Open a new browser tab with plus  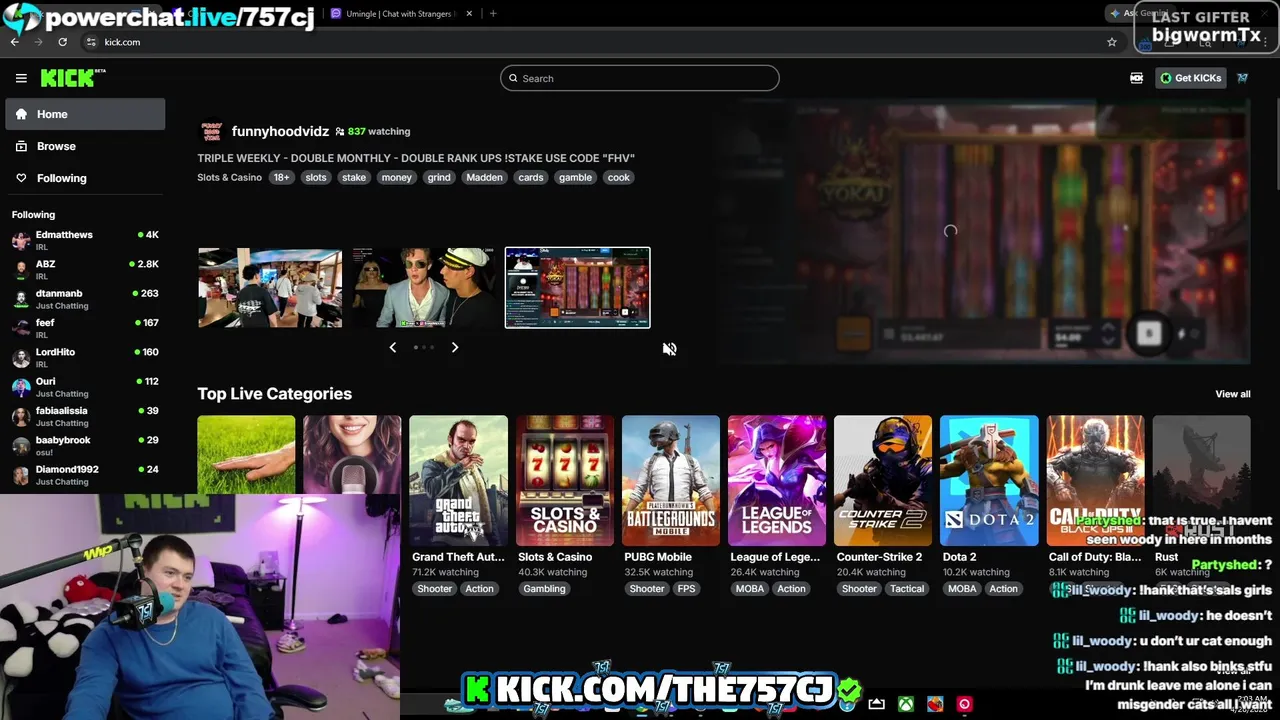493,14
